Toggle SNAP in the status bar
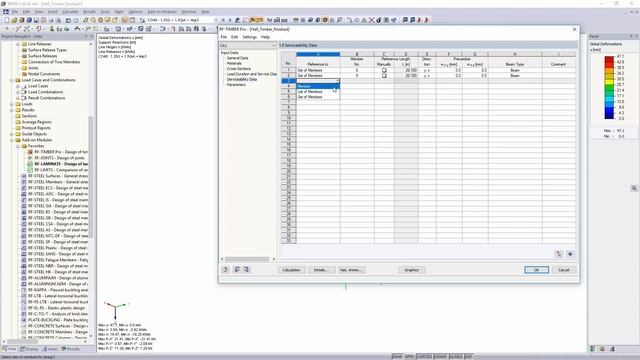640x360 pixels. (x=397, y=357)
